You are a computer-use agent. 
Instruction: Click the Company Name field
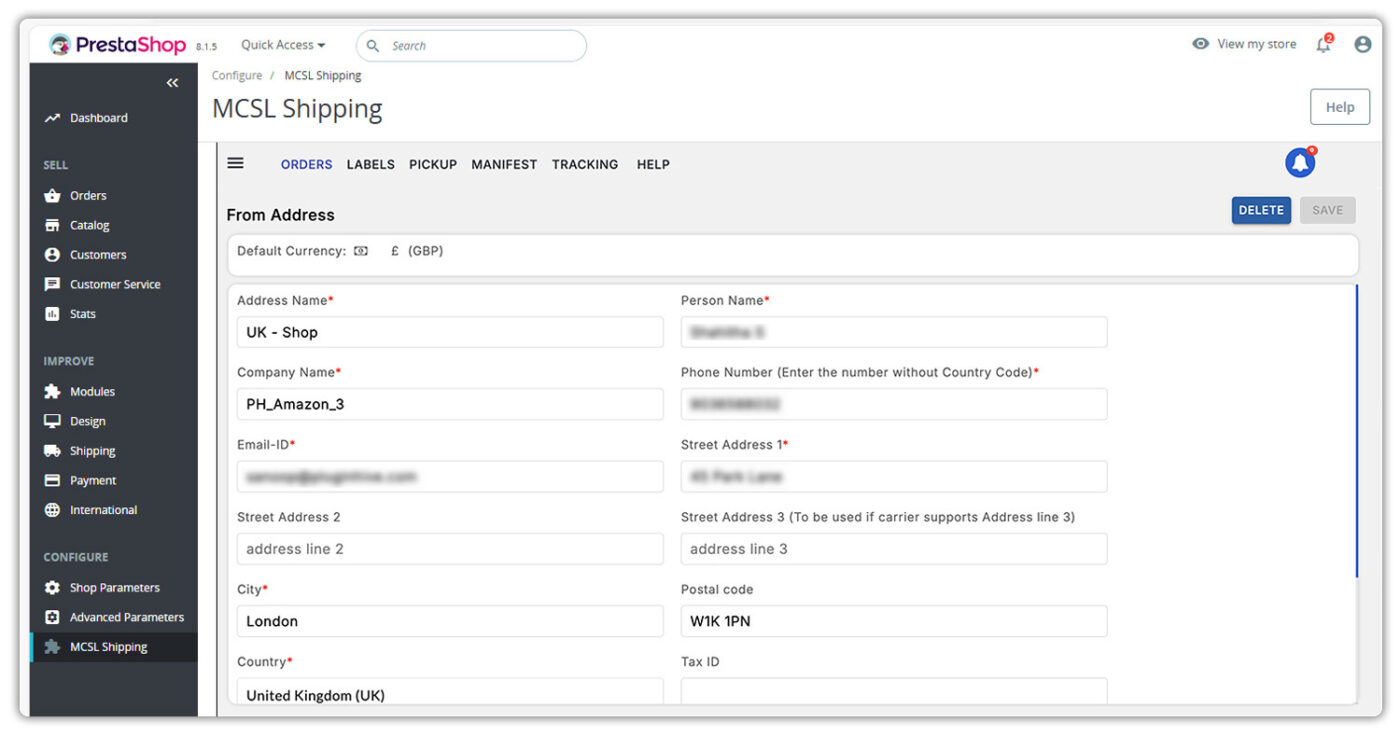pyautogui.click(x=450, y=404)
